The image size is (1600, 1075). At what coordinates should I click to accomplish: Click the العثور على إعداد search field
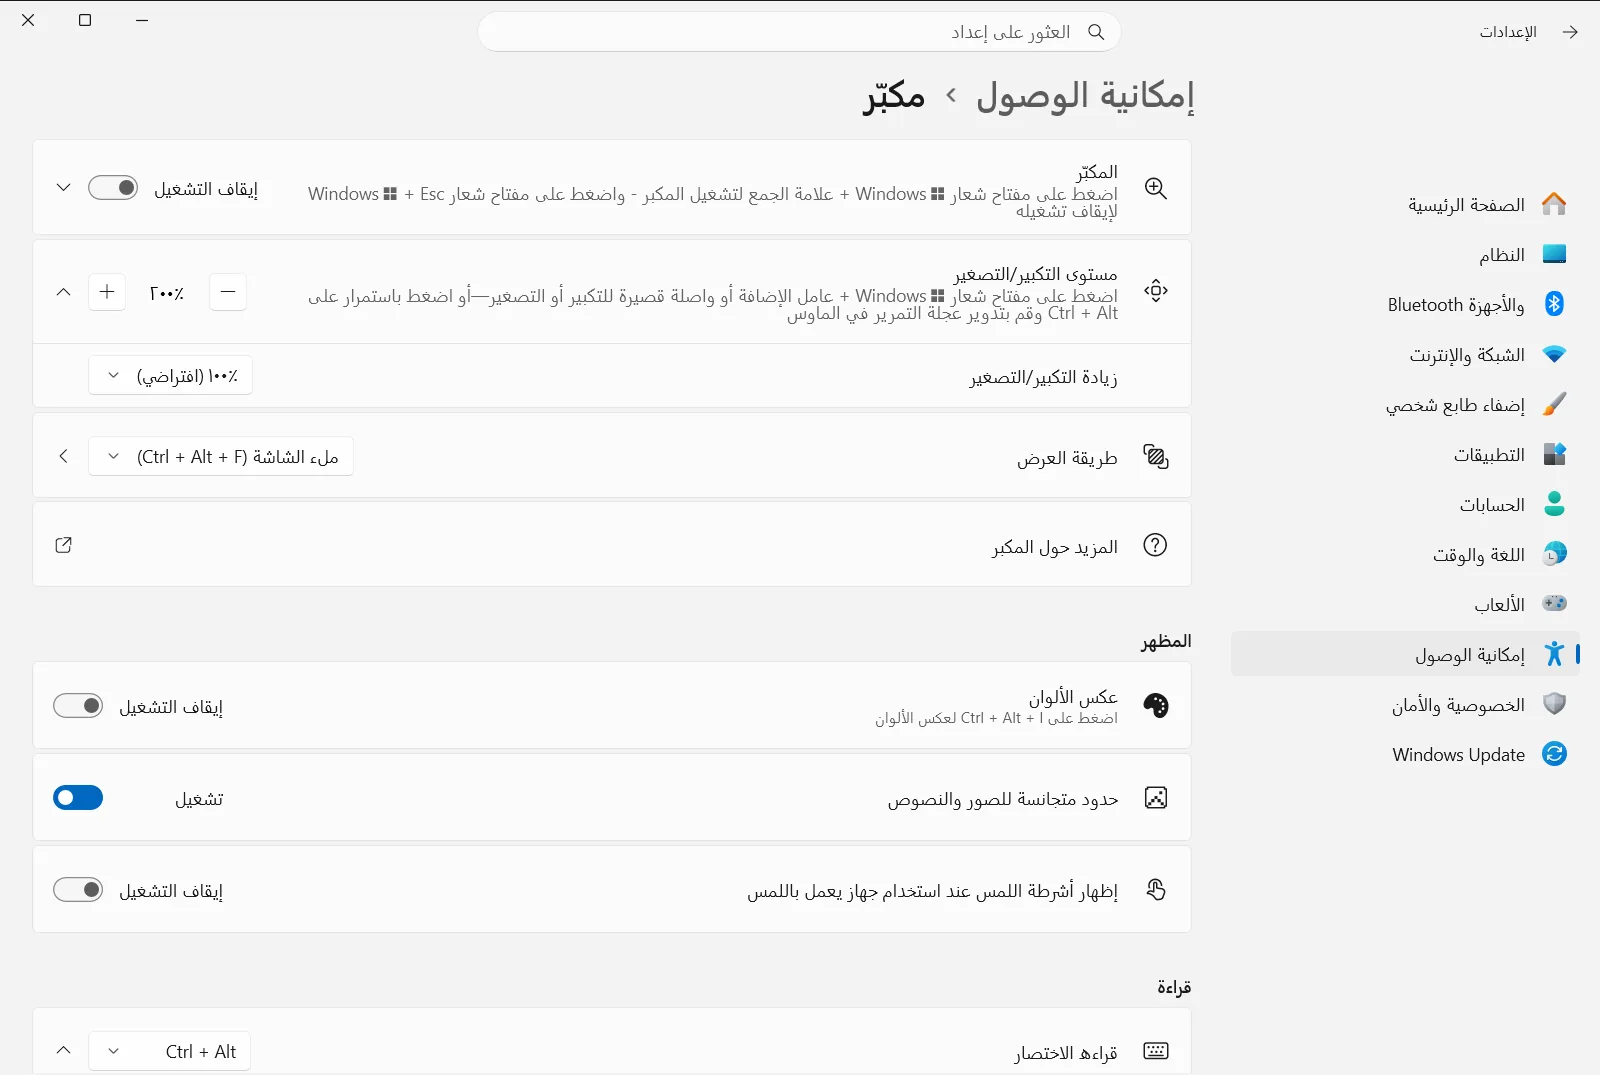coord(798,32)
